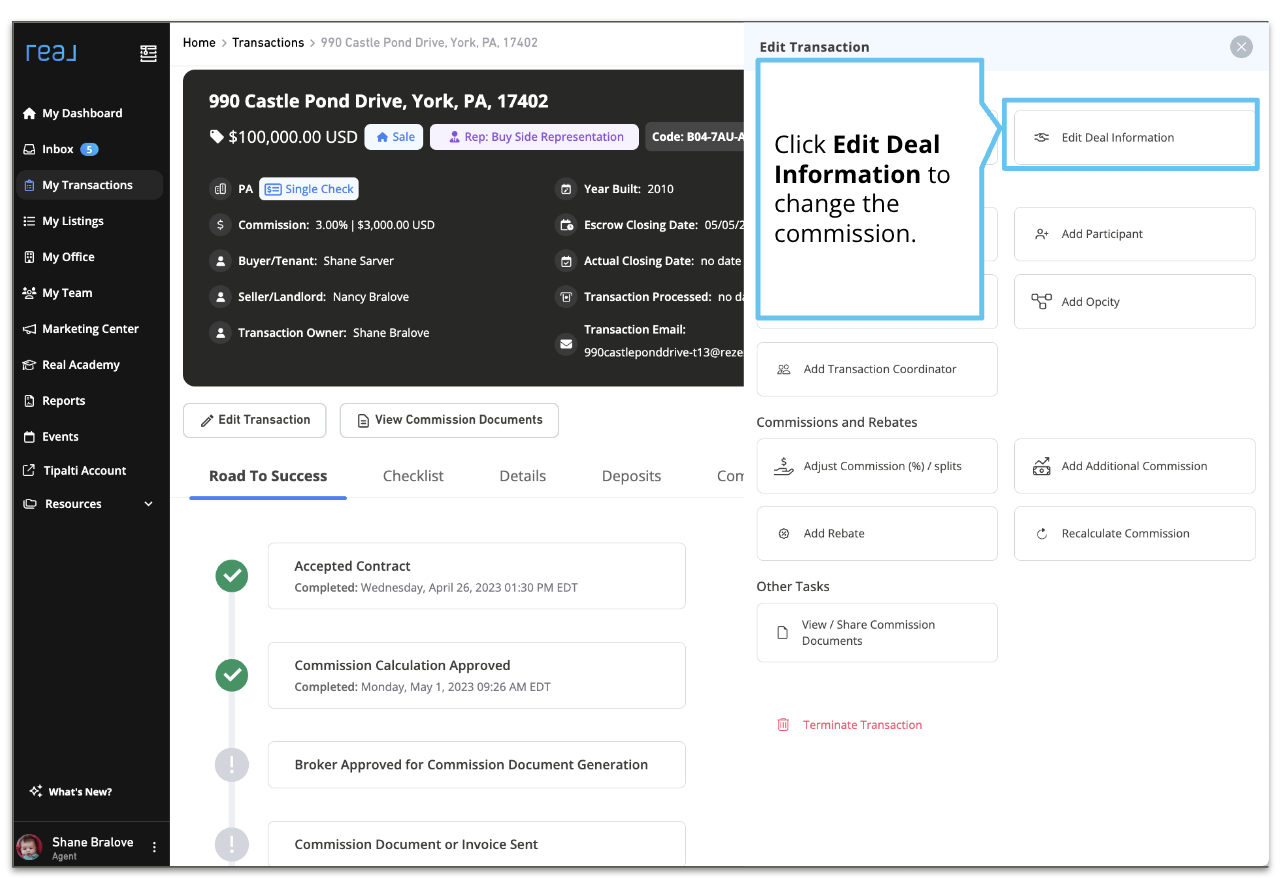
Task: Click the Edit Transaction button
Action: pos(254,420)
